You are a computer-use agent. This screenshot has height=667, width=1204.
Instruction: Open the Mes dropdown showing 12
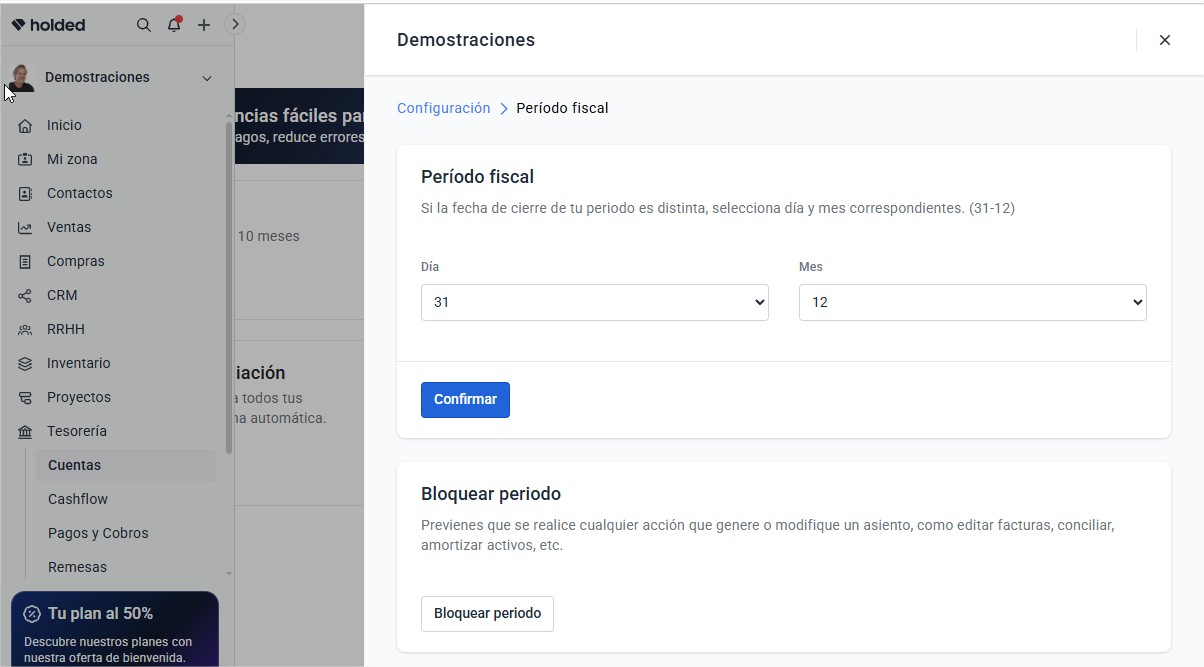972,301
